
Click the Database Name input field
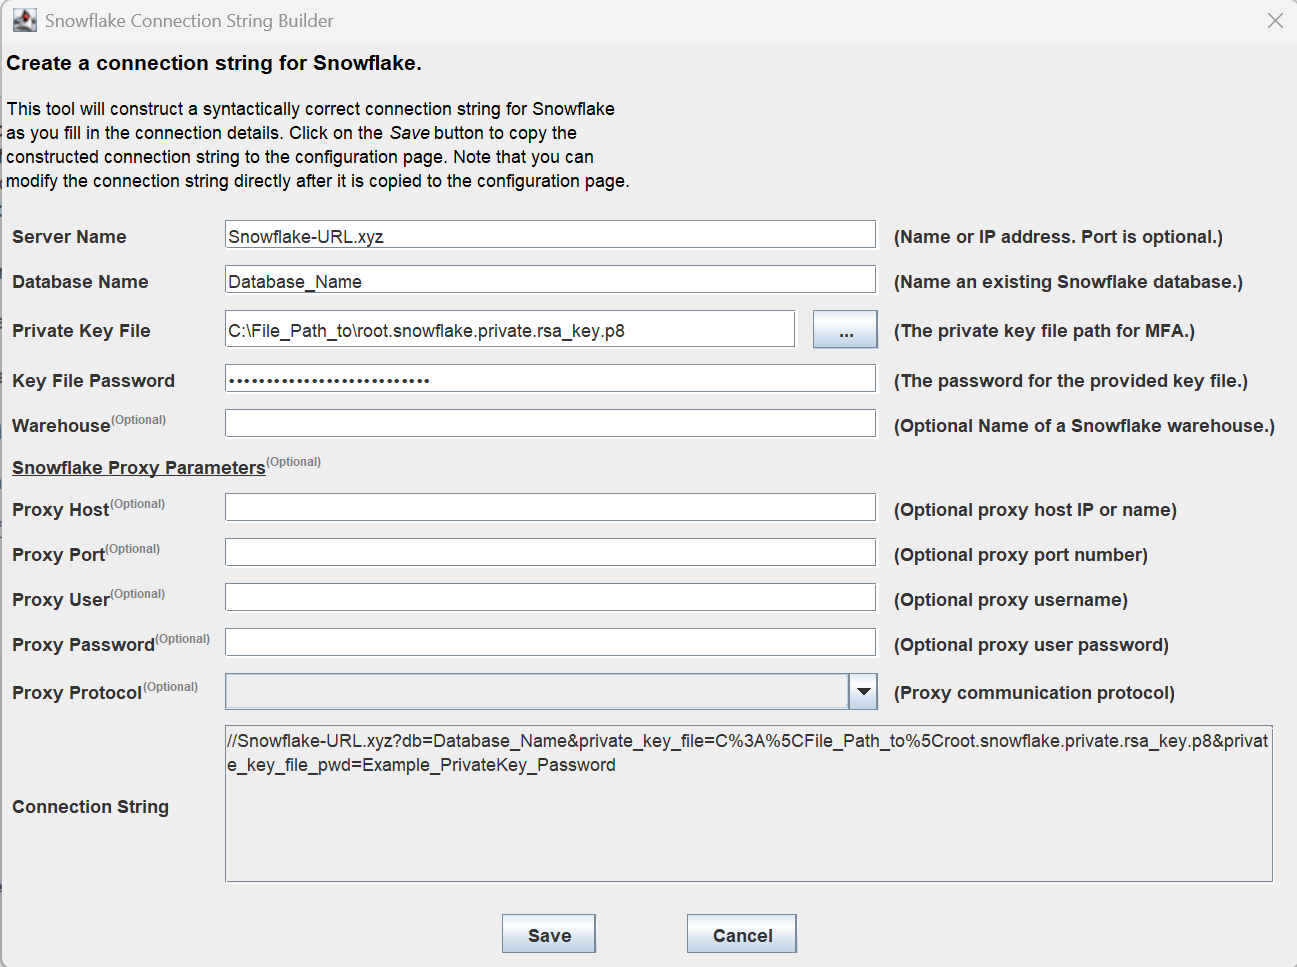tap(550, 280)
